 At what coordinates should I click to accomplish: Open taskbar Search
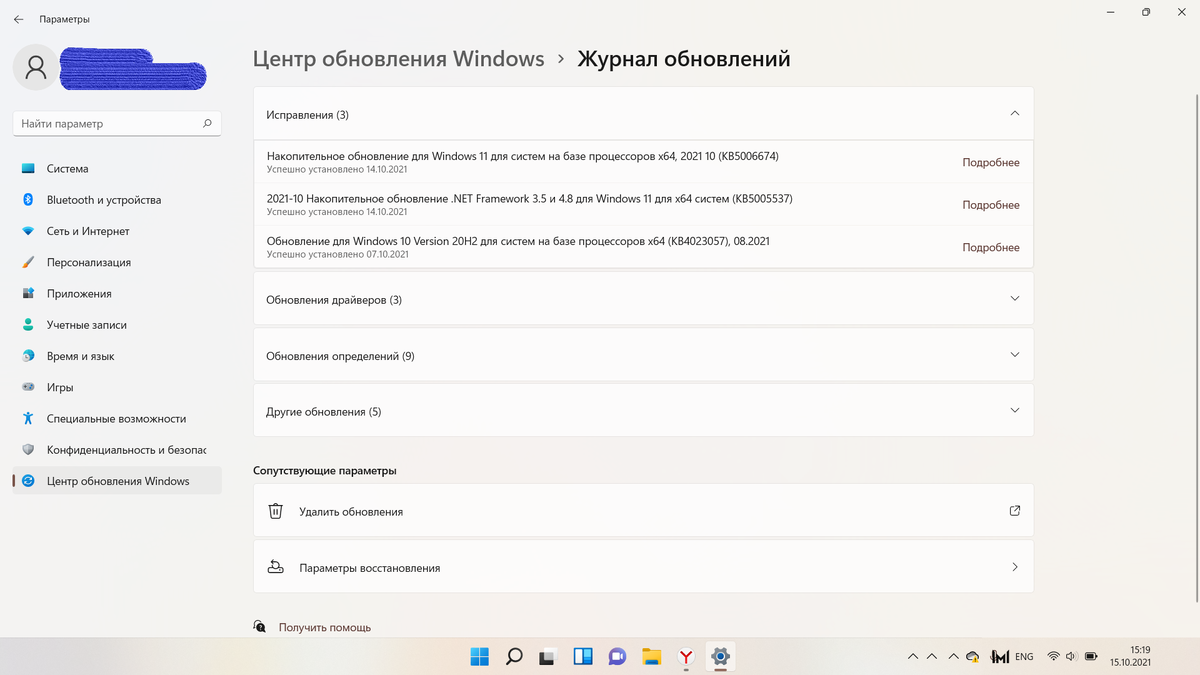pos(514,657)
